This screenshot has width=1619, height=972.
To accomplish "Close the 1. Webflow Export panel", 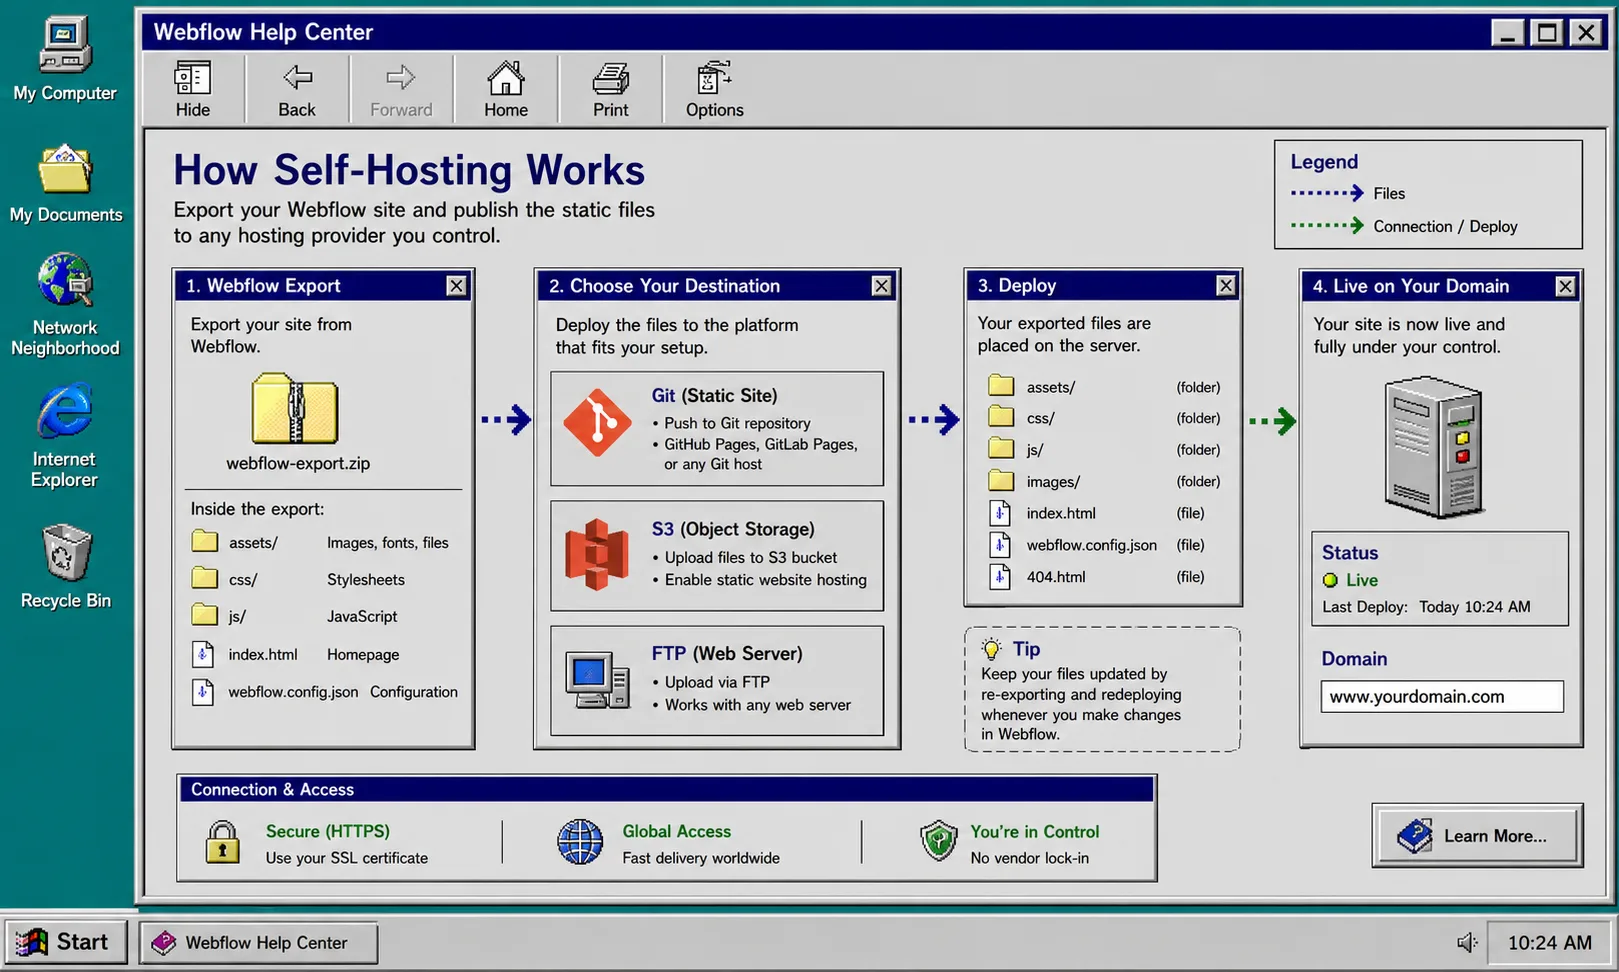I will click(456, 286).
